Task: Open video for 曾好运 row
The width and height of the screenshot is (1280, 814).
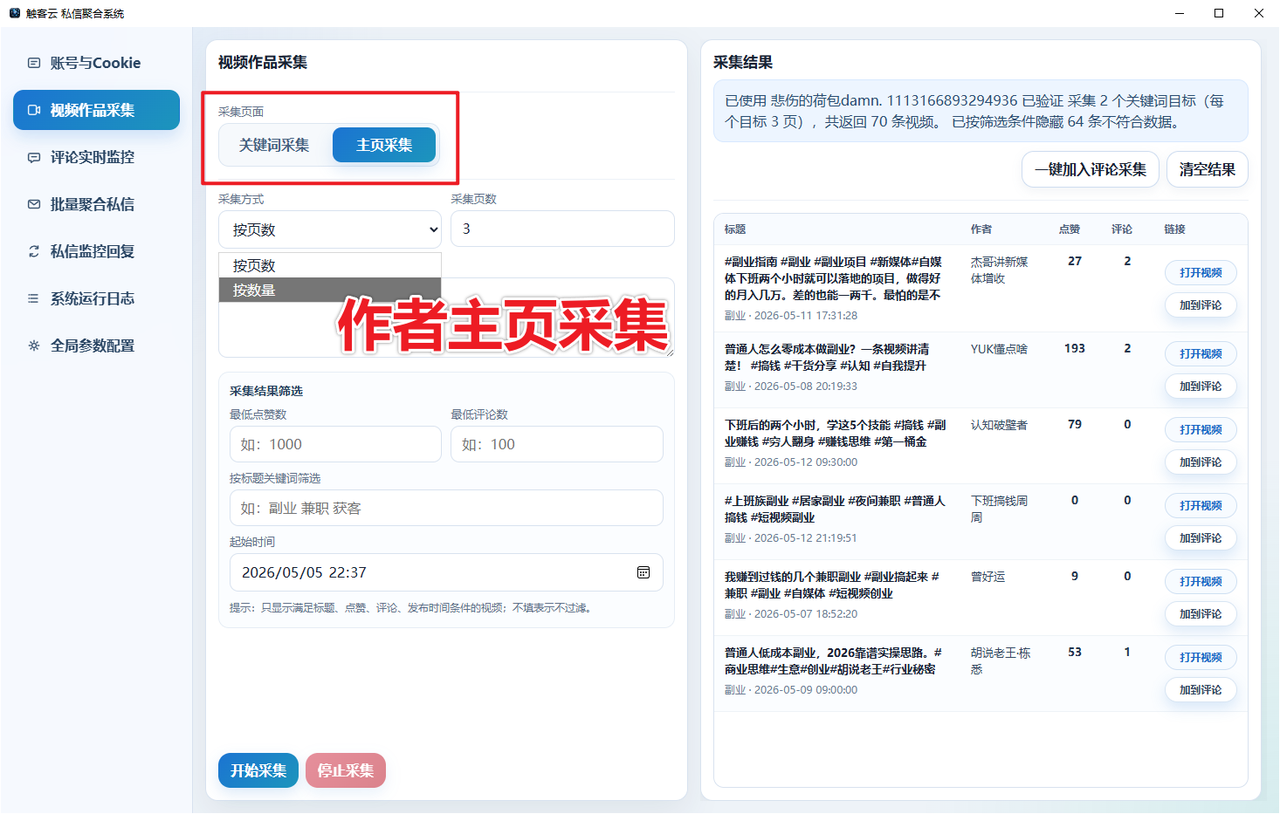Action: click(x=1200, y=581)
